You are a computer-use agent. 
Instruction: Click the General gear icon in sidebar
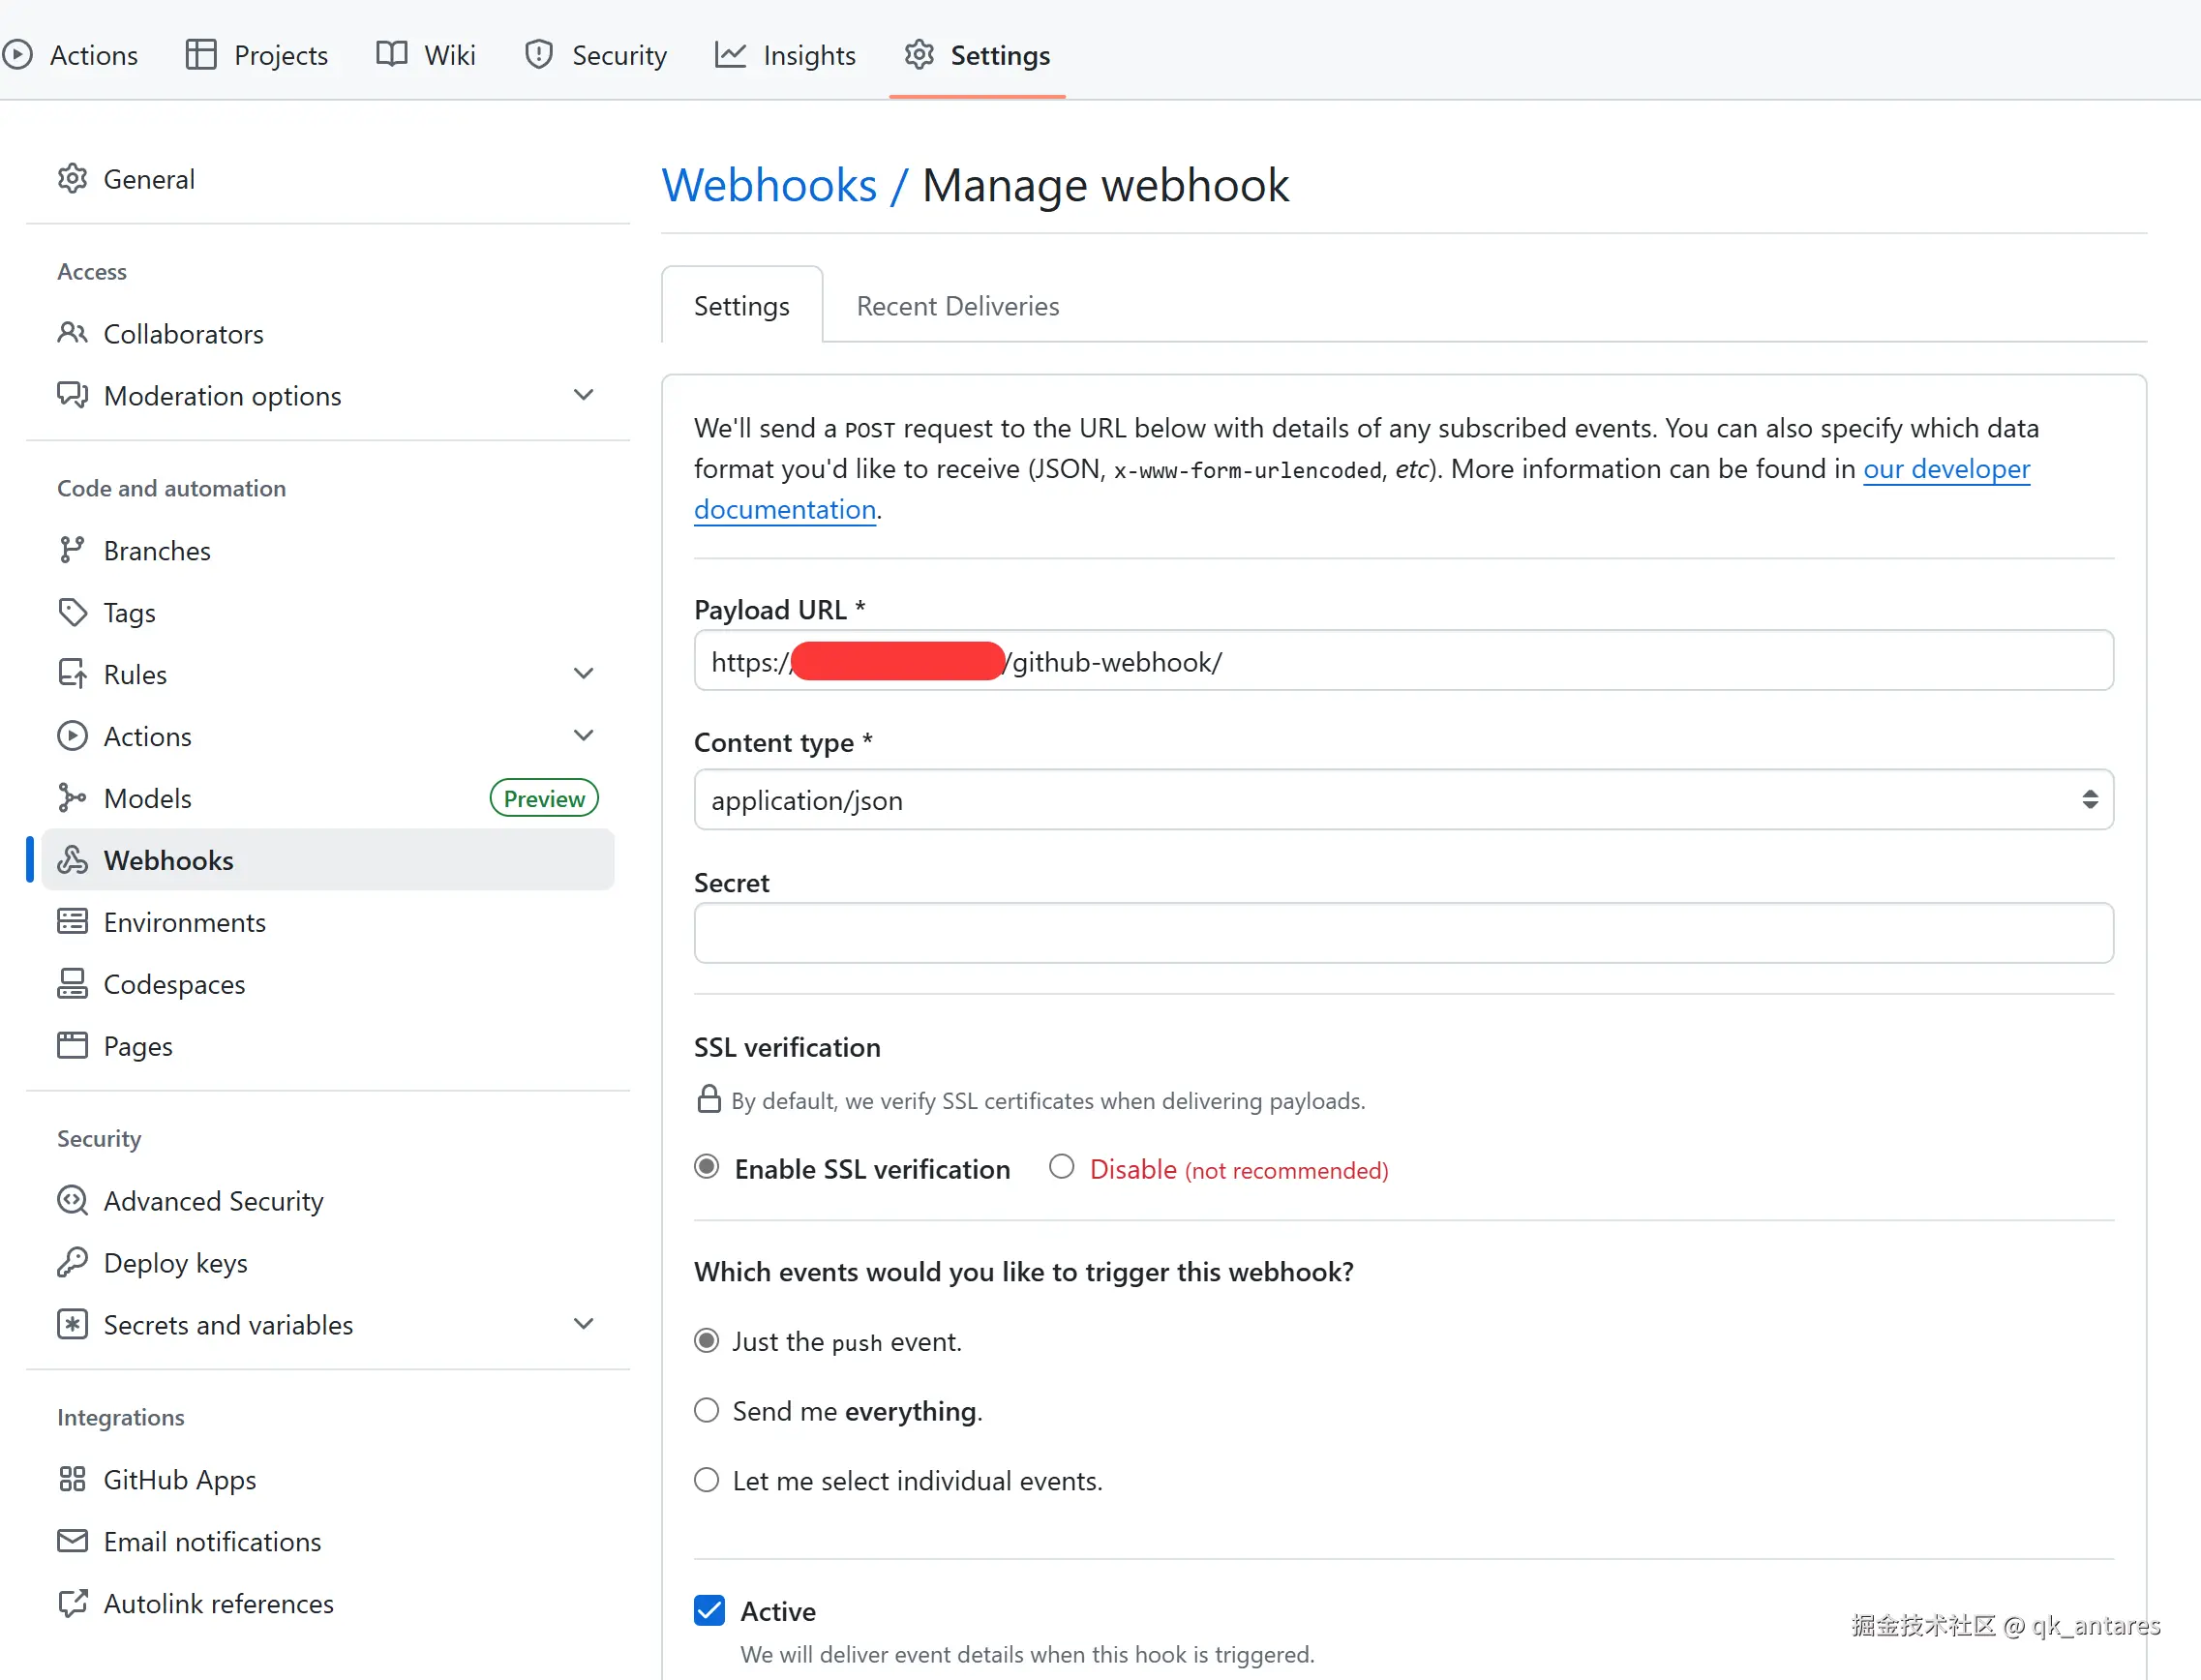[72, 179]
